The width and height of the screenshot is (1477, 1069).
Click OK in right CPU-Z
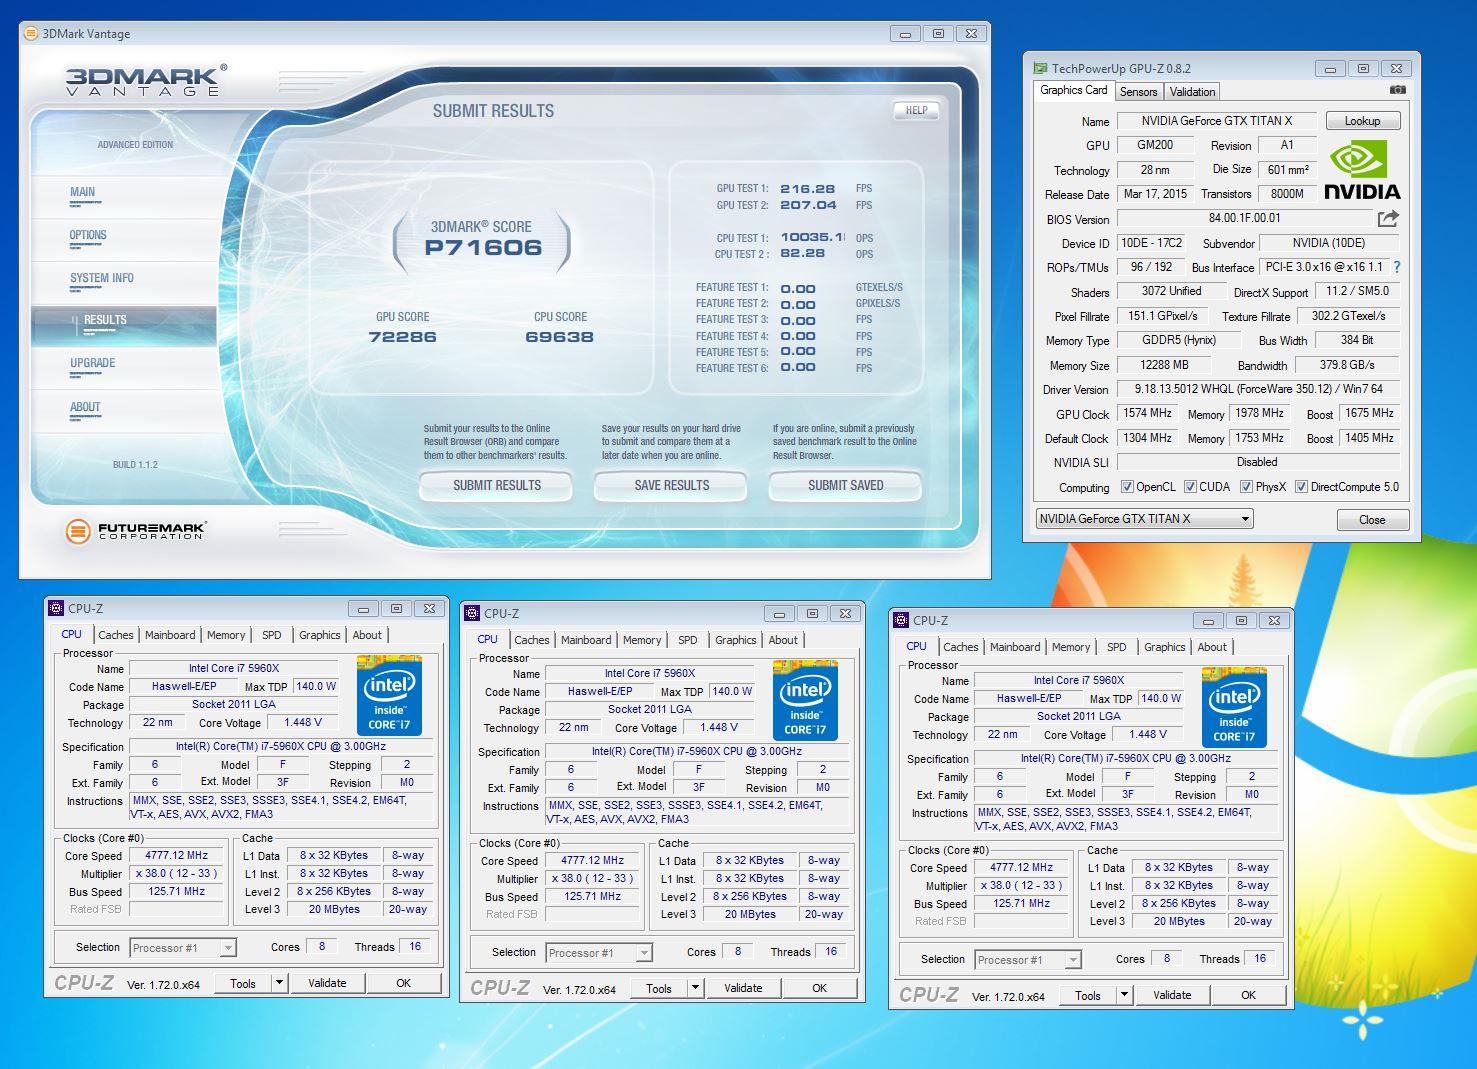pyautogui.click(x=1248, y=995)
